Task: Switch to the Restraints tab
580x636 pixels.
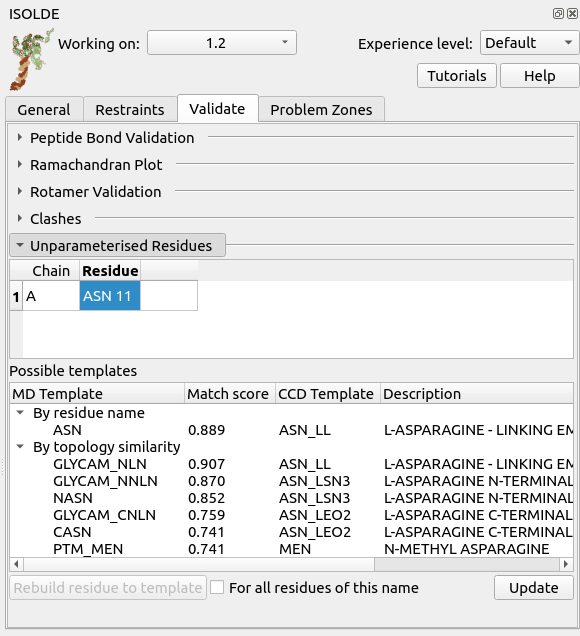Action: 130,110
